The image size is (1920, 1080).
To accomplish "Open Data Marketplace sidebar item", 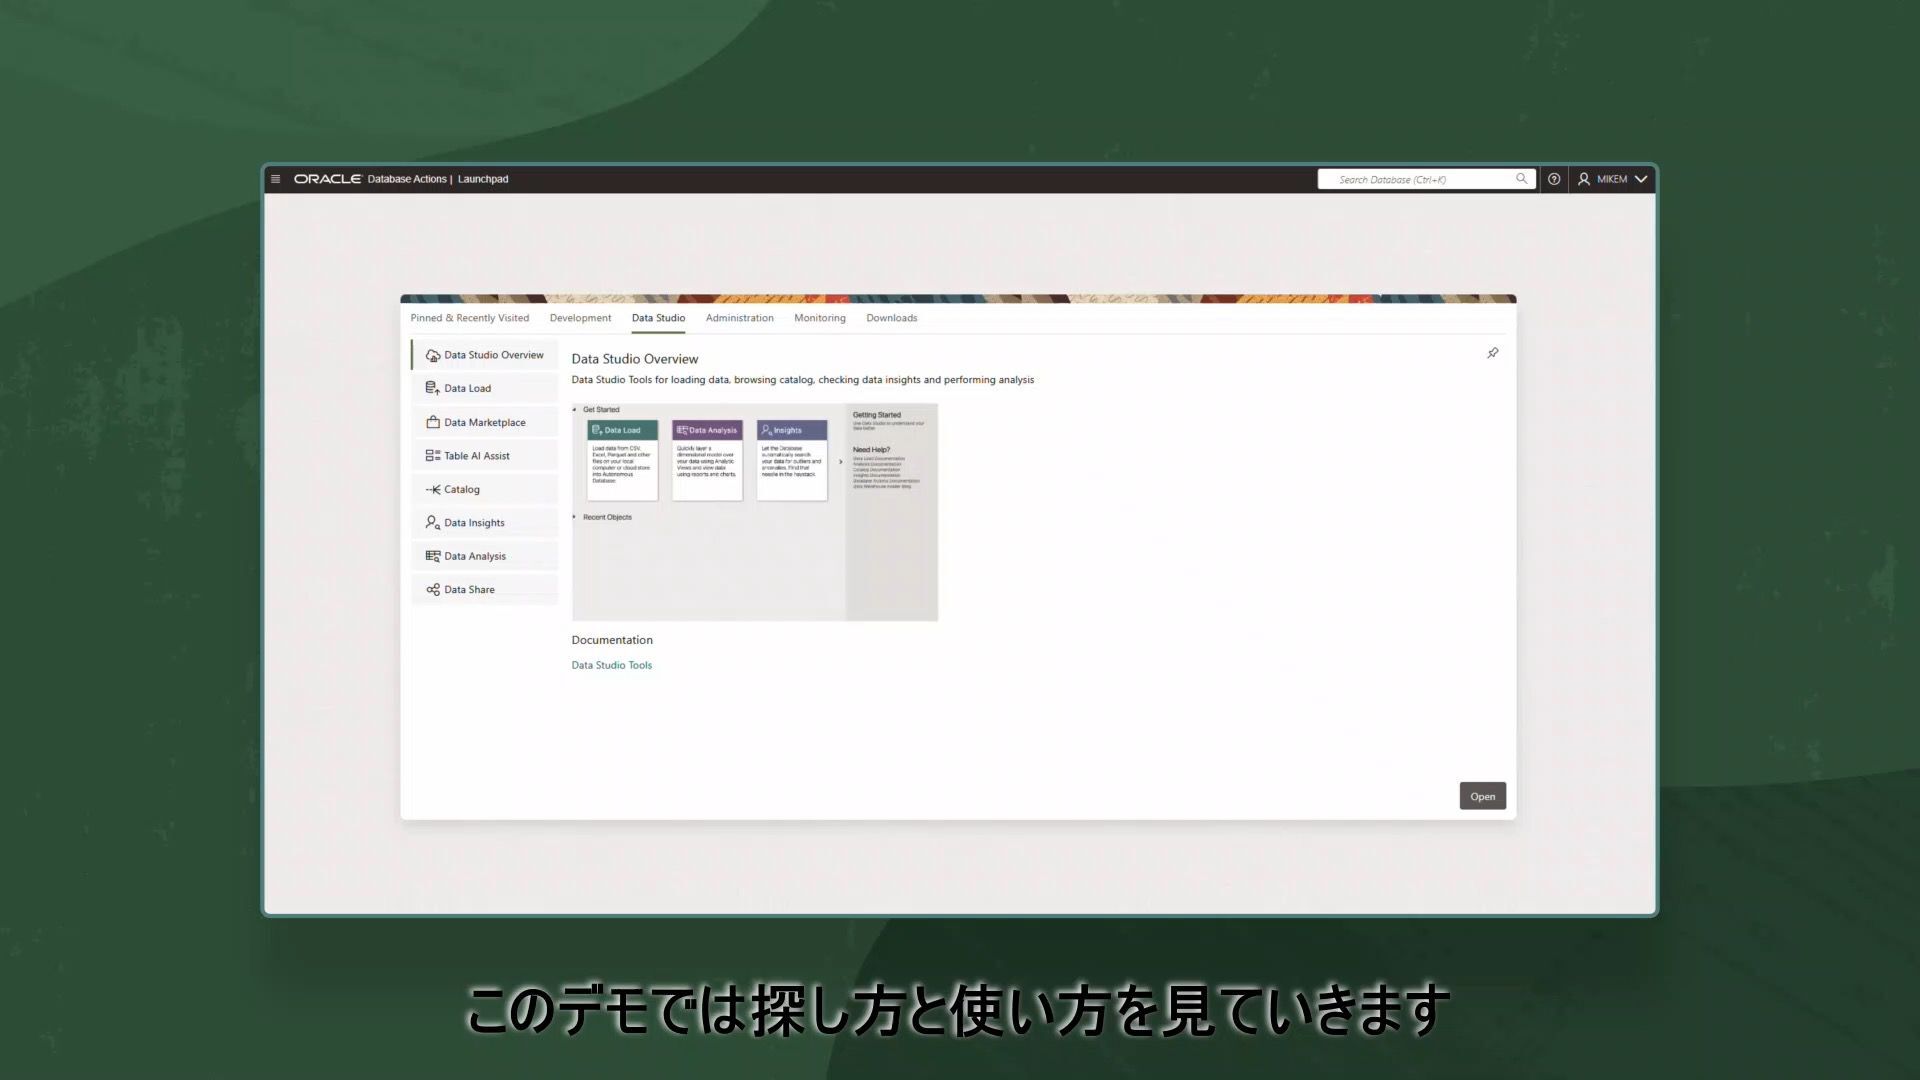I will pyautogui.click(x=484, y=422).
